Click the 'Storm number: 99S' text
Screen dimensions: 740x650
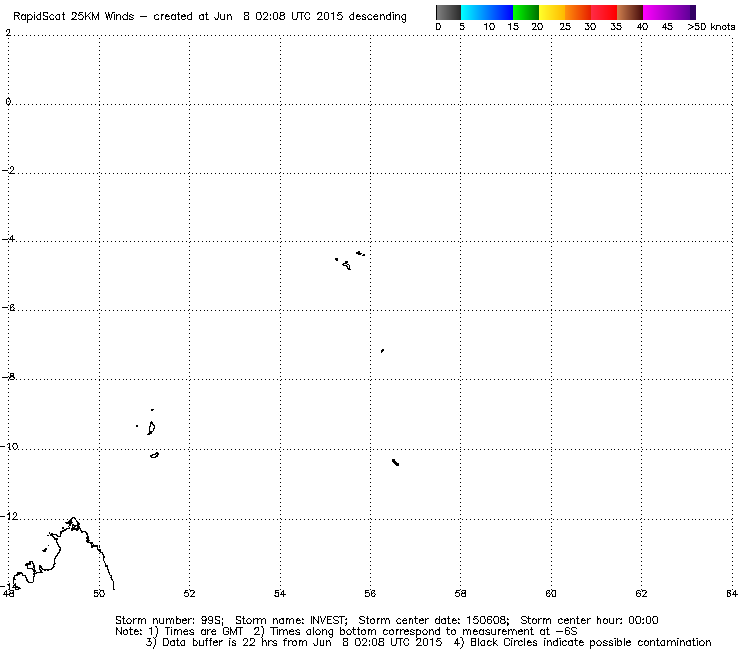[x=169, y=620]
